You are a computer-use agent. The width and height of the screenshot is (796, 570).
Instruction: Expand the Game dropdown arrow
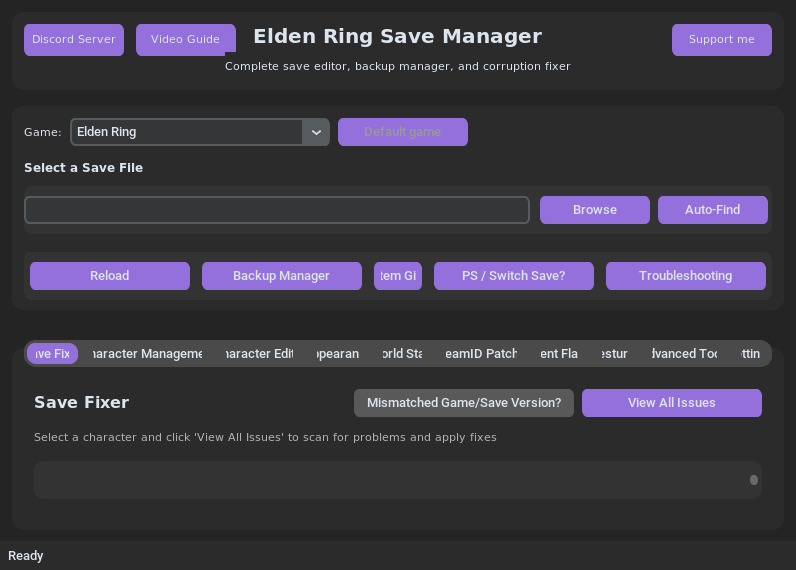click(x=316, y=132)
